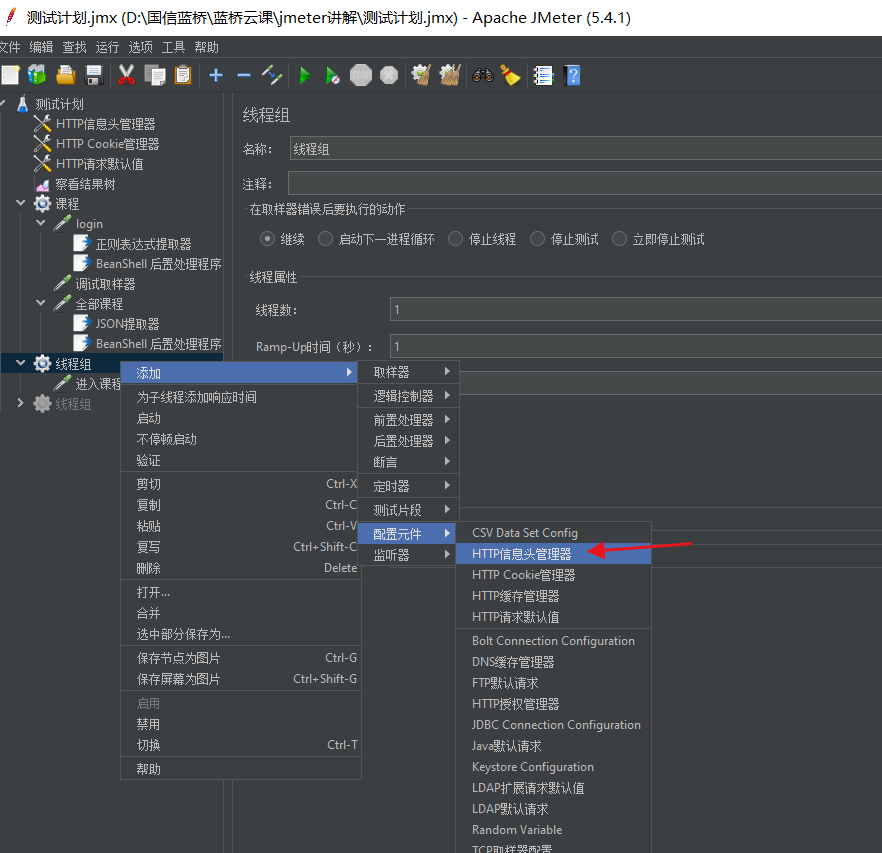882x853 pixels.
Task: Click the Open file folder icon
Action: tap(66, 75)
